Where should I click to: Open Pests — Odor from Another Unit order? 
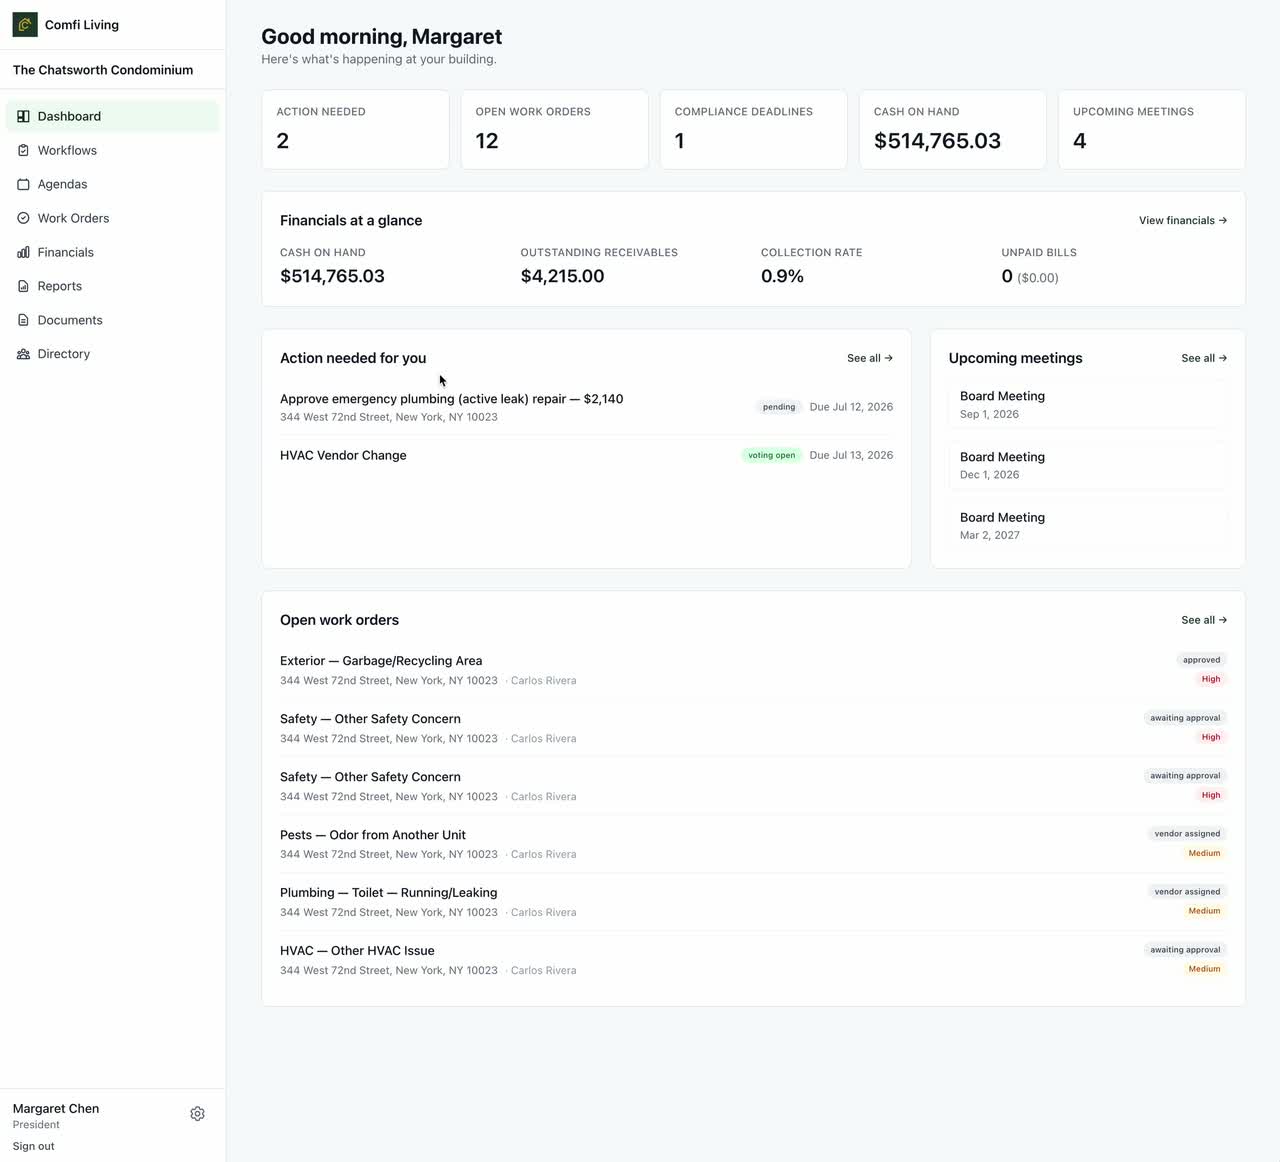tap(753, 844)
